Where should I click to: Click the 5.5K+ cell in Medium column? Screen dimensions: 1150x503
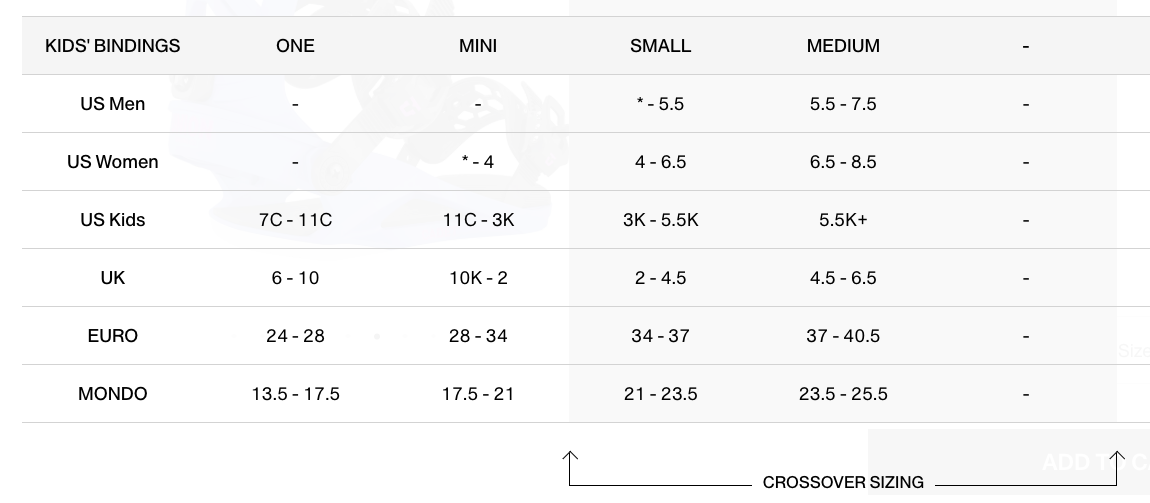coord(843,220)
